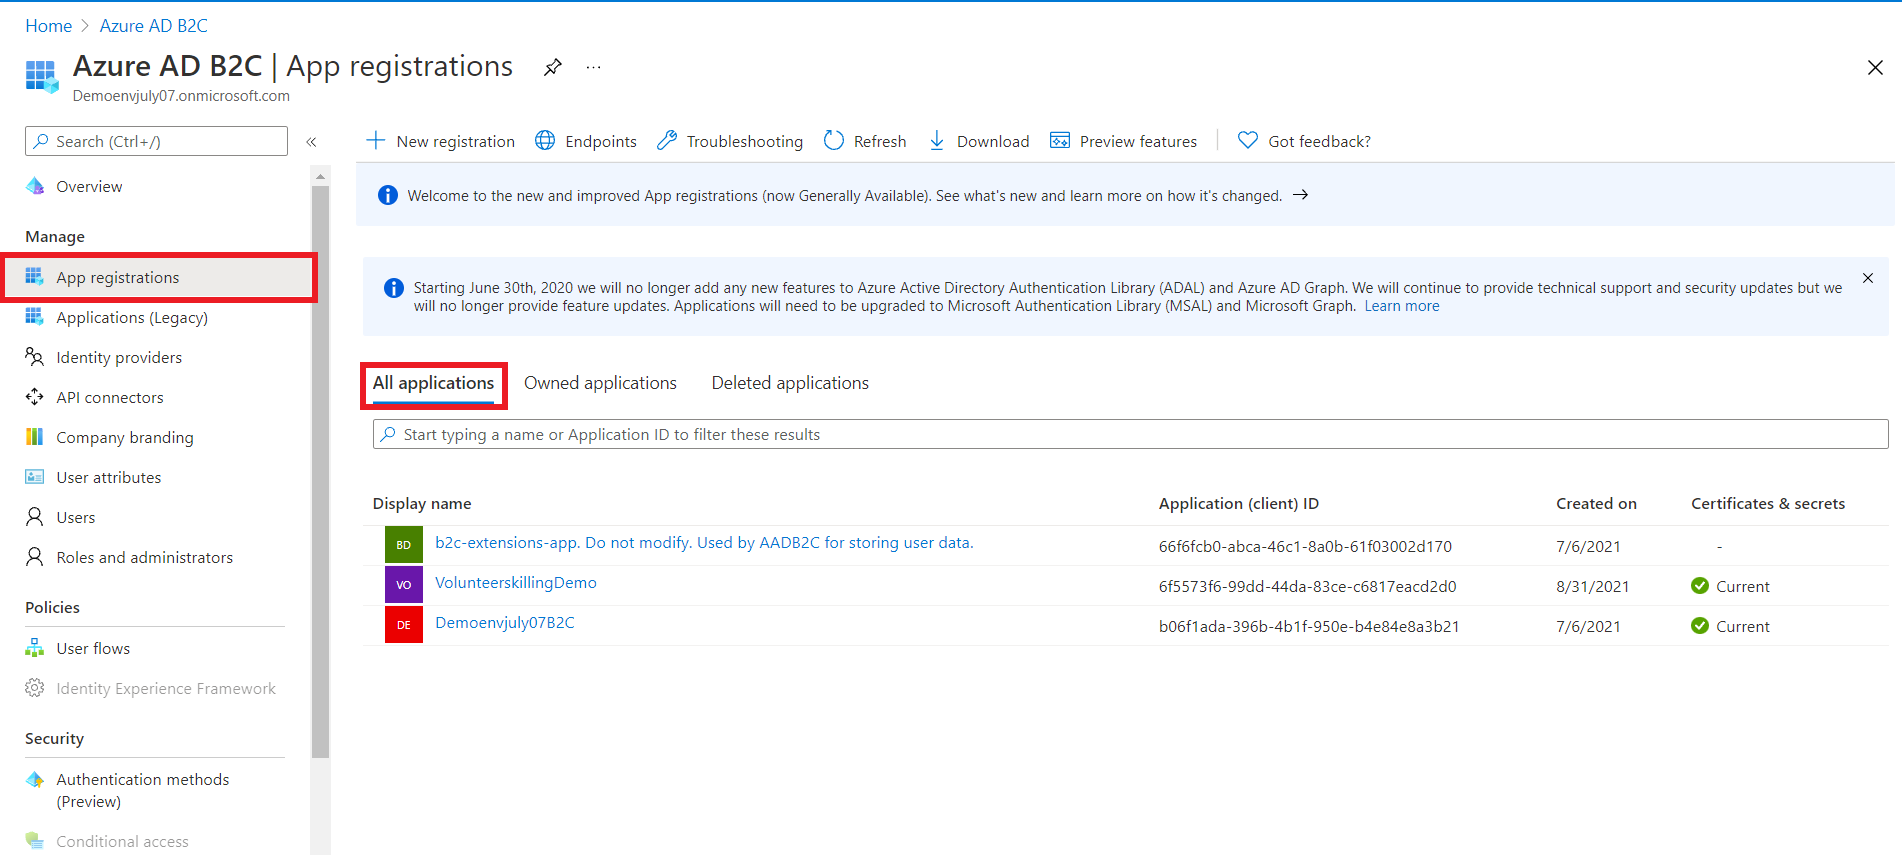This screenshot has height=855, width=1902.
Task: Click the API connectors icon
Action: point(35,397)
